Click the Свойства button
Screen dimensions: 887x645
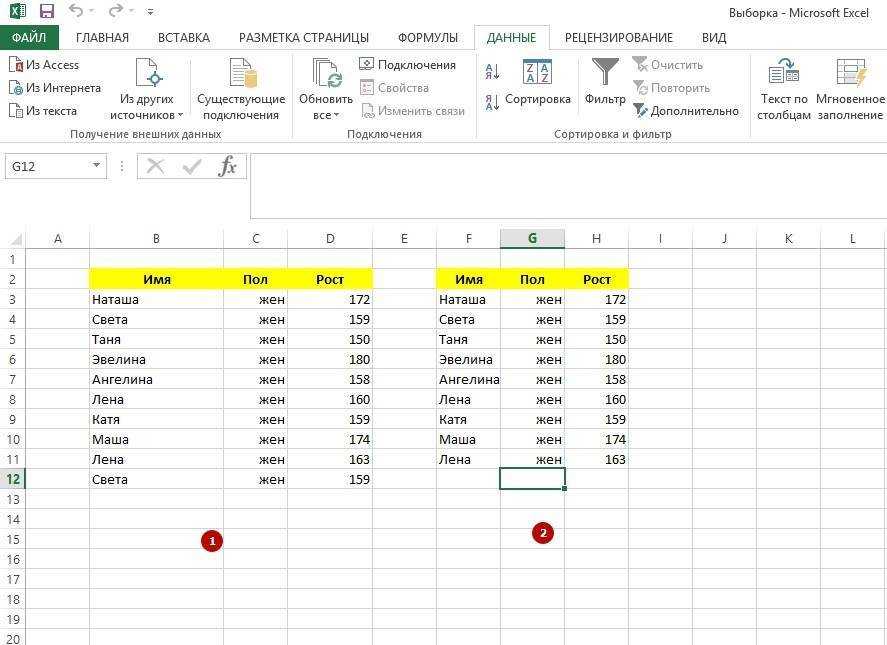[x=395, y=88]
